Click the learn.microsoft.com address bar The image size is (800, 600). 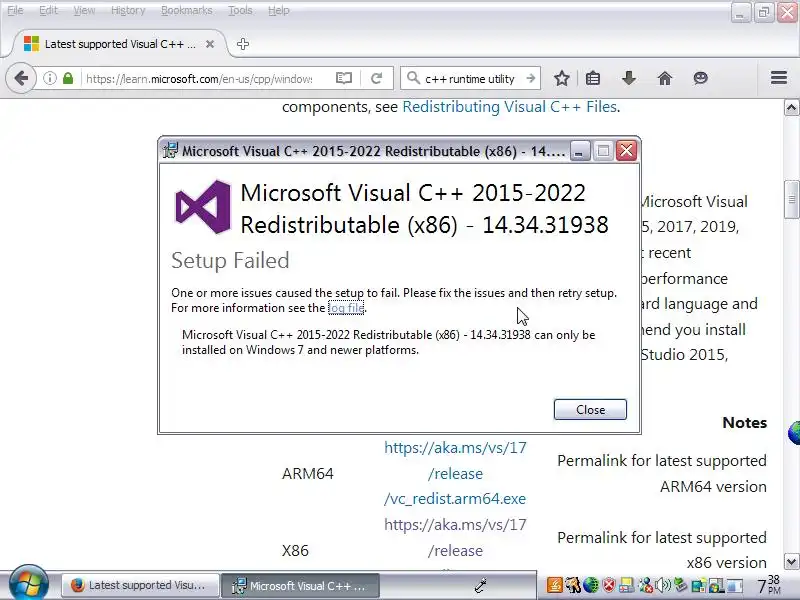click(x=199, y=79)
